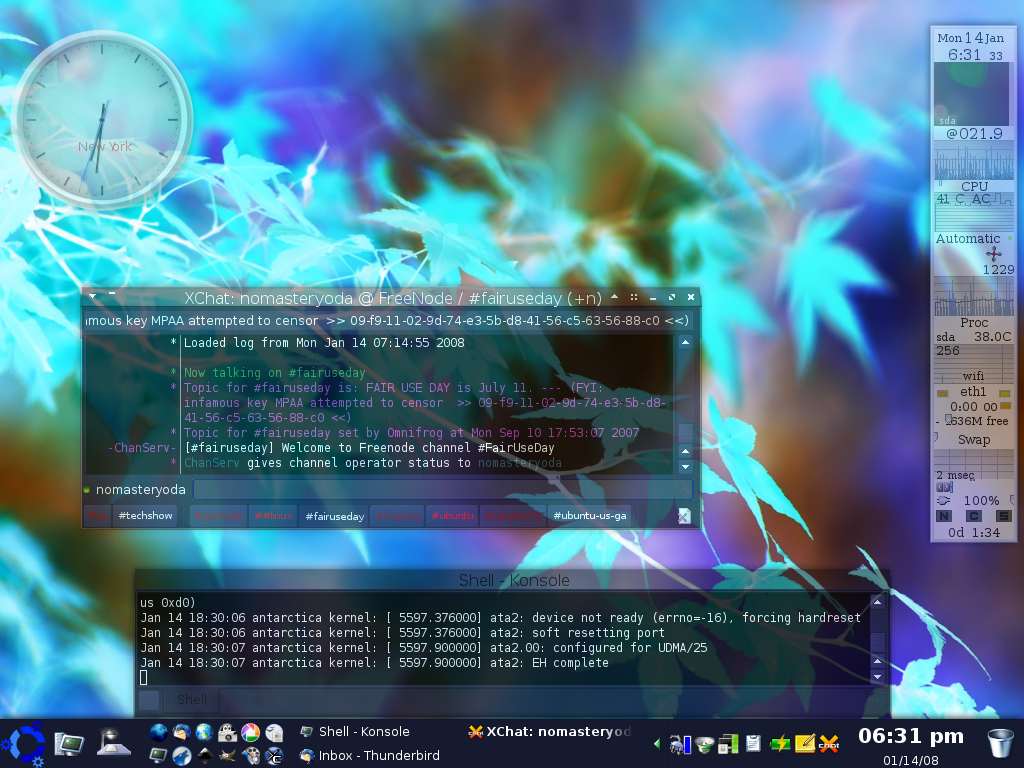Open the XChat window menu from the titlebar arrow
This screenshot has height=768, width=1024.
(91, 297)
